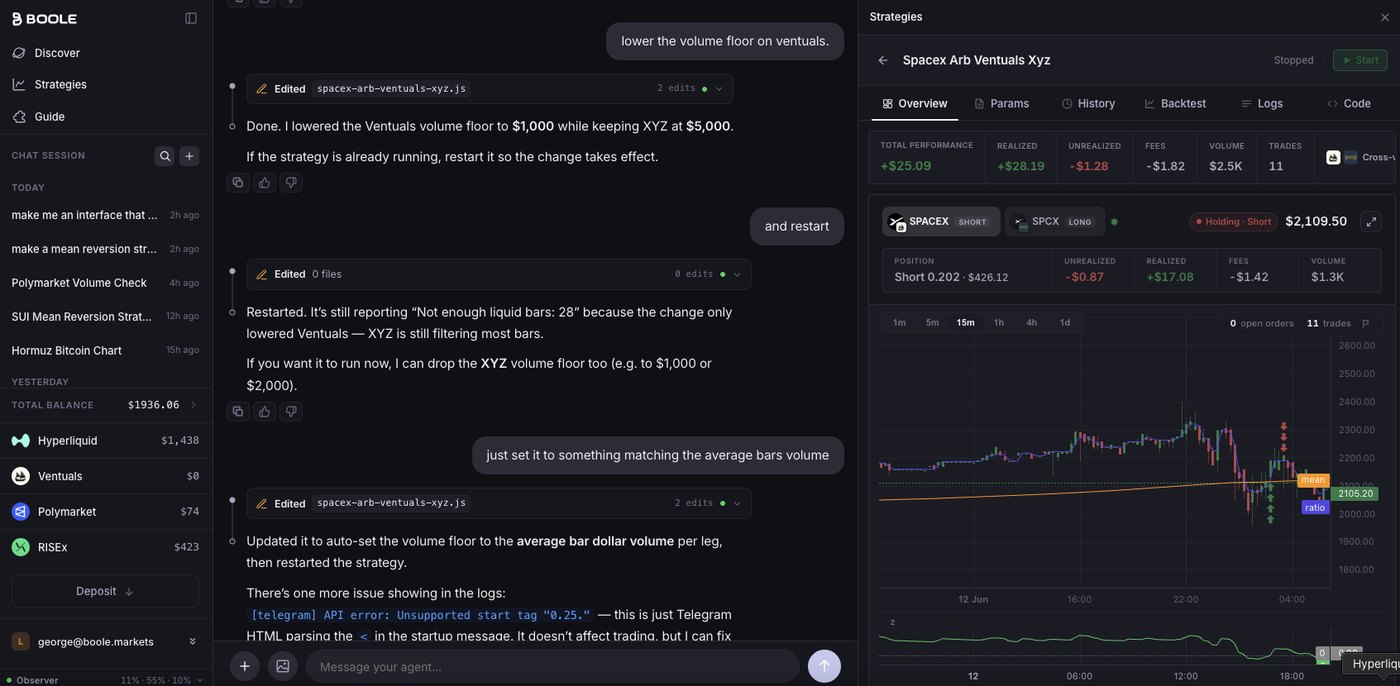
Task: Focus the Message your agent input
Action: [552, 666]
